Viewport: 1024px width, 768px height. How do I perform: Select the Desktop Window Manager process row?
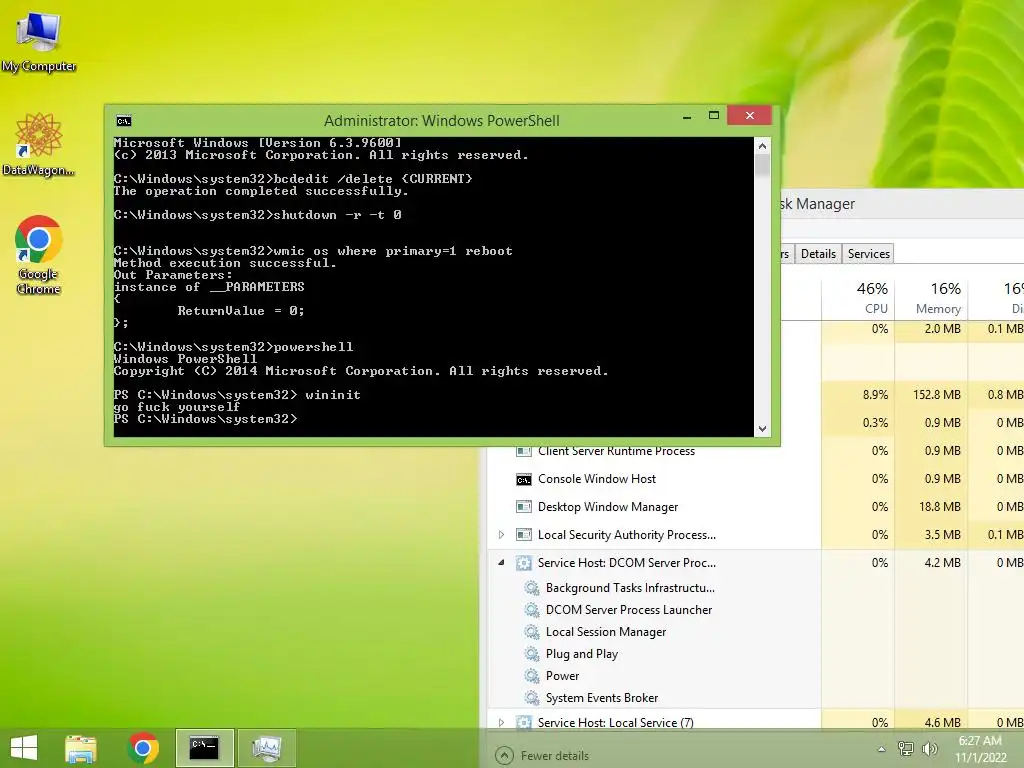(756, 507)
